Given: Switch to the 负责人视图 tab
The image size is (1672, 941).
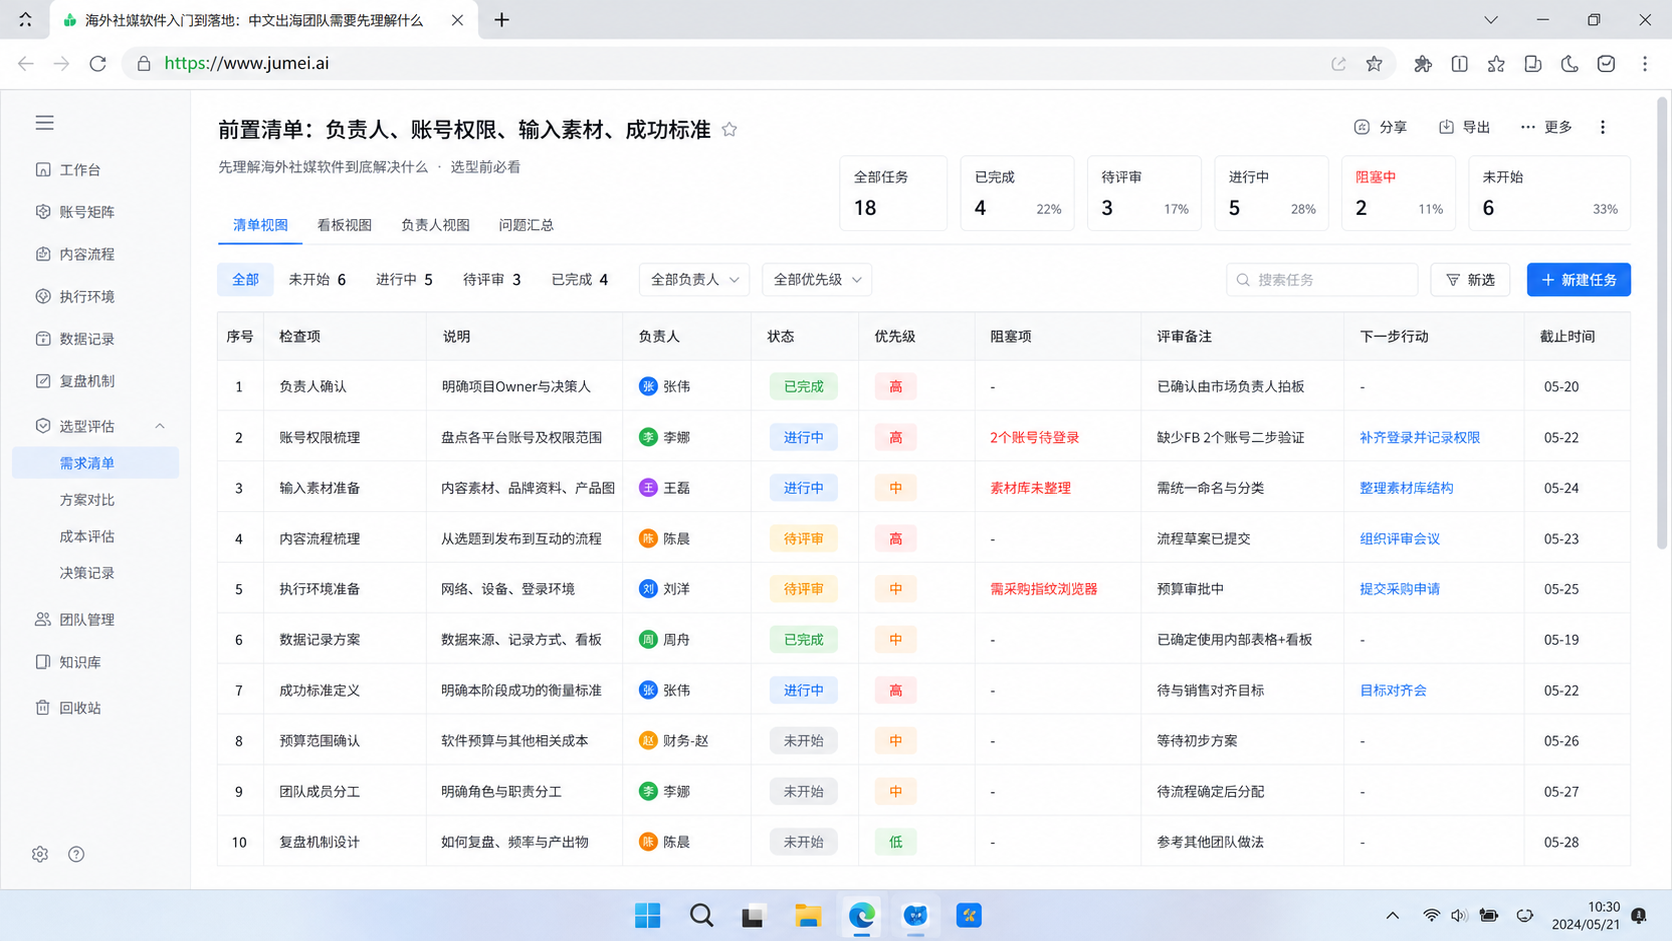Looking at the screenshot, I should [x=435, y=225].
